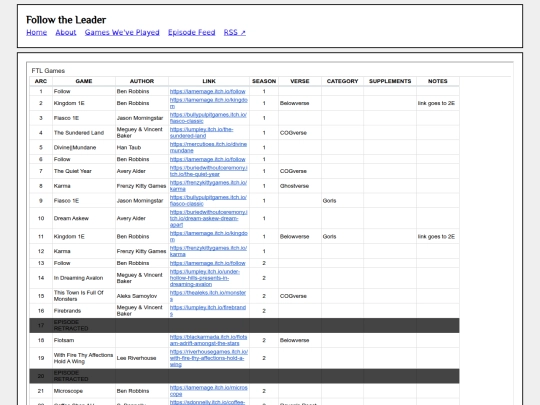540x405 pixels.
Task: Open the dream-askew-dream-apart link
Action: tap(208, 218)
